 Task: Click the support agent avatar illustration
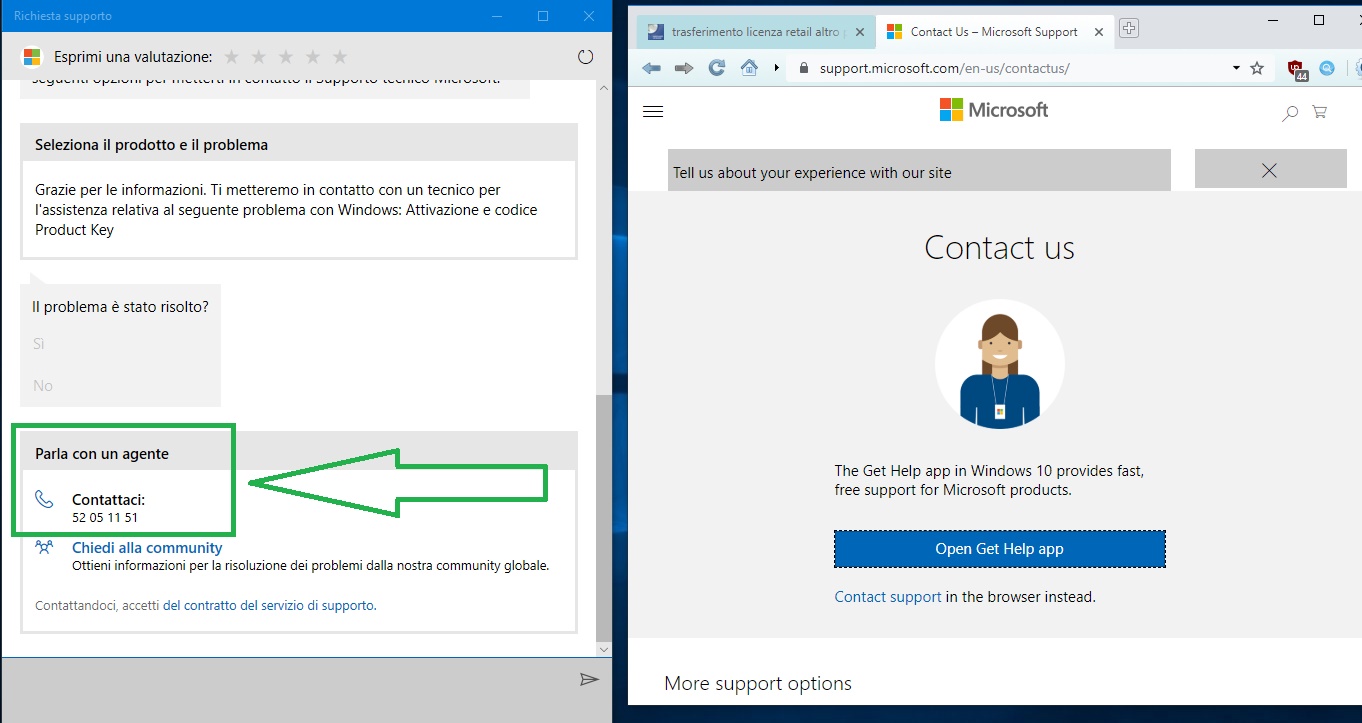point(1000,364)
